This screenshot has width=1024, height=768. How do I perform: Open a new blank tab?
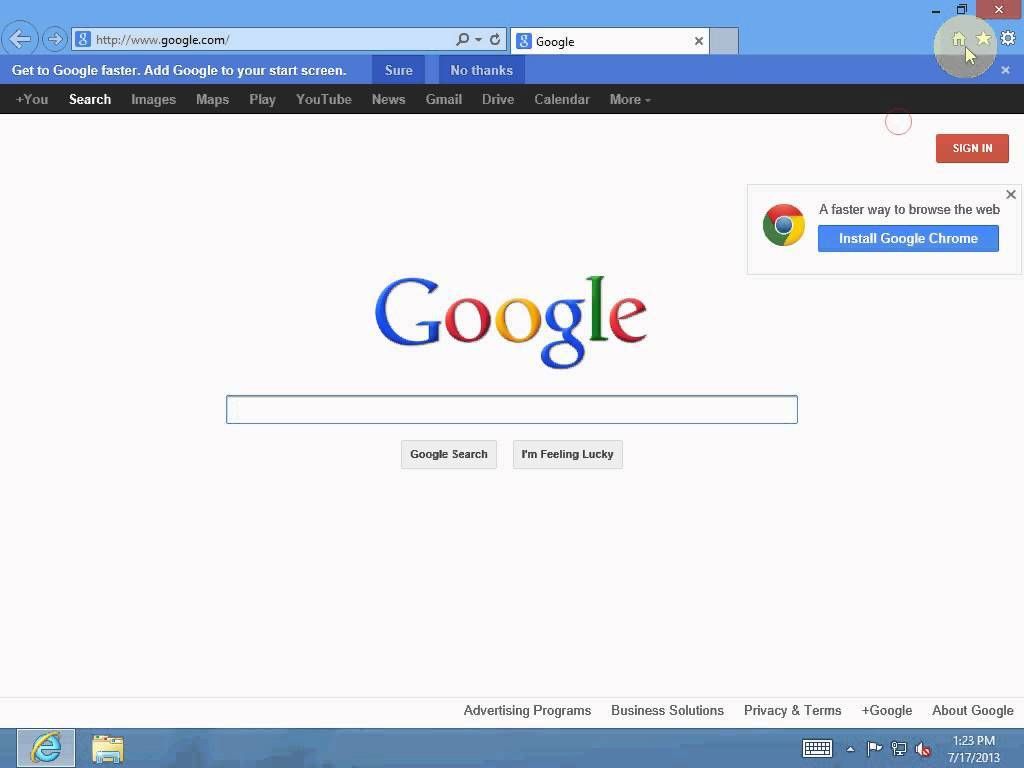[x=724, y=41]
